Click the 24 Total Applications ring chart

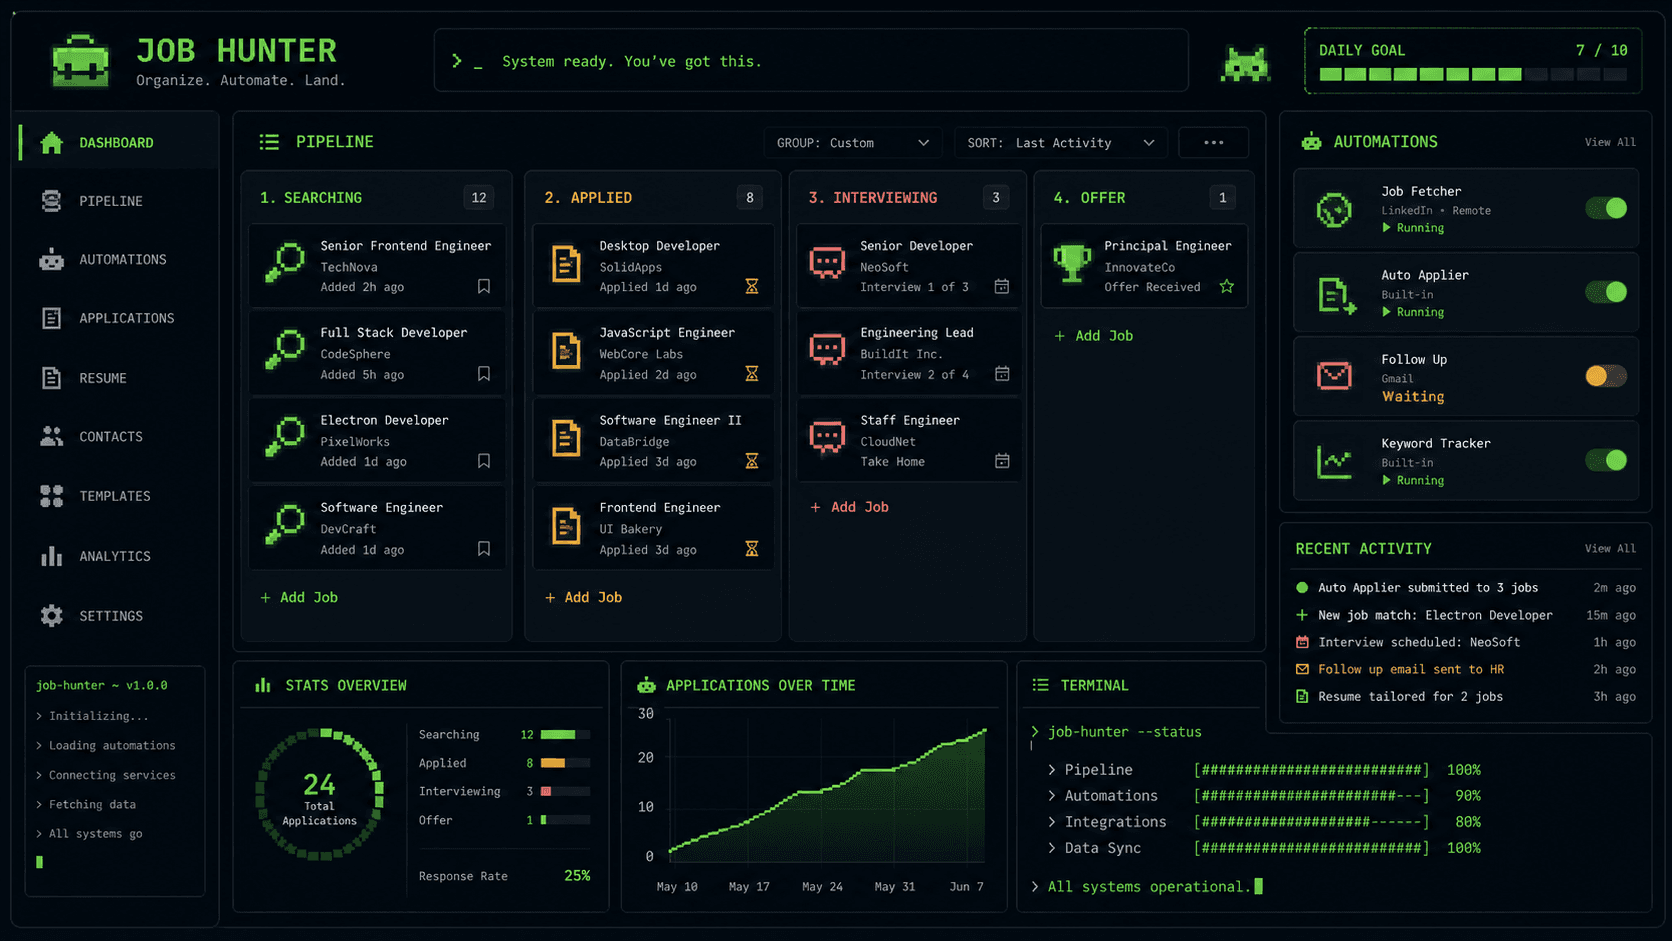319,794
